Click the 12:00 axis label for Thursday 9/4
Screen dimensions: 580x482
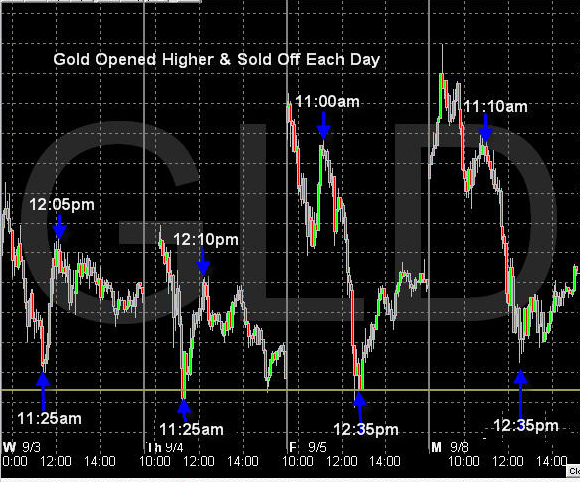pyautogui.click(x=199, y=461)
